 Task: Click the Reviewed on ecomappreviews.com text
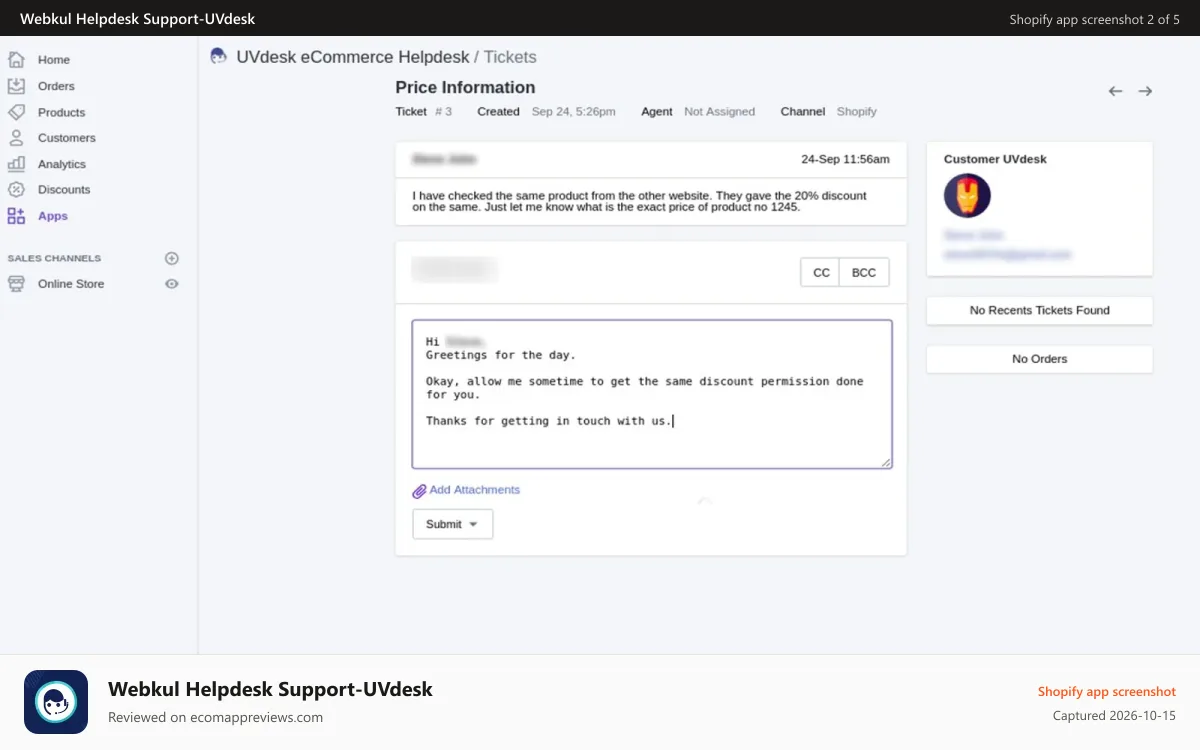pyautogui.click(x=215, y=717)
